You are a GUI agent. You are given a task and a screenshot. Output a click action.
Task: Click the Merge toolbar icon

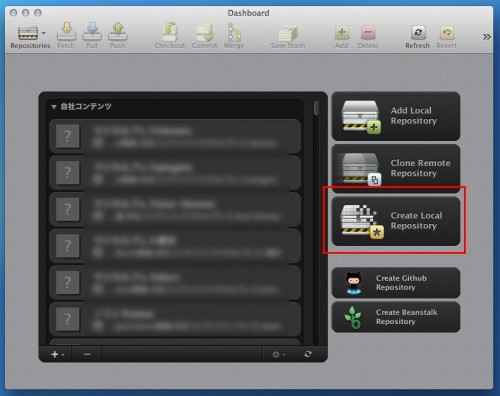pos(234,32)
